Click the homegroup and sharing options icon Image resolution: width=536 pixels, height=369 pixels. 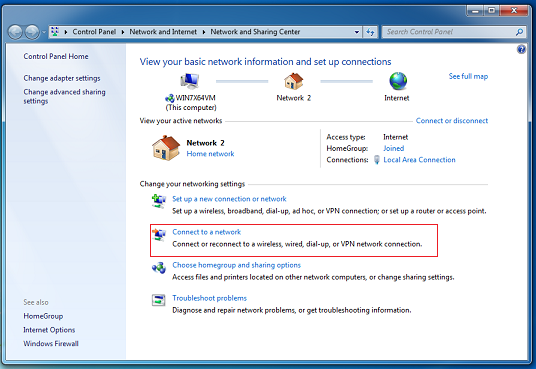159,267
